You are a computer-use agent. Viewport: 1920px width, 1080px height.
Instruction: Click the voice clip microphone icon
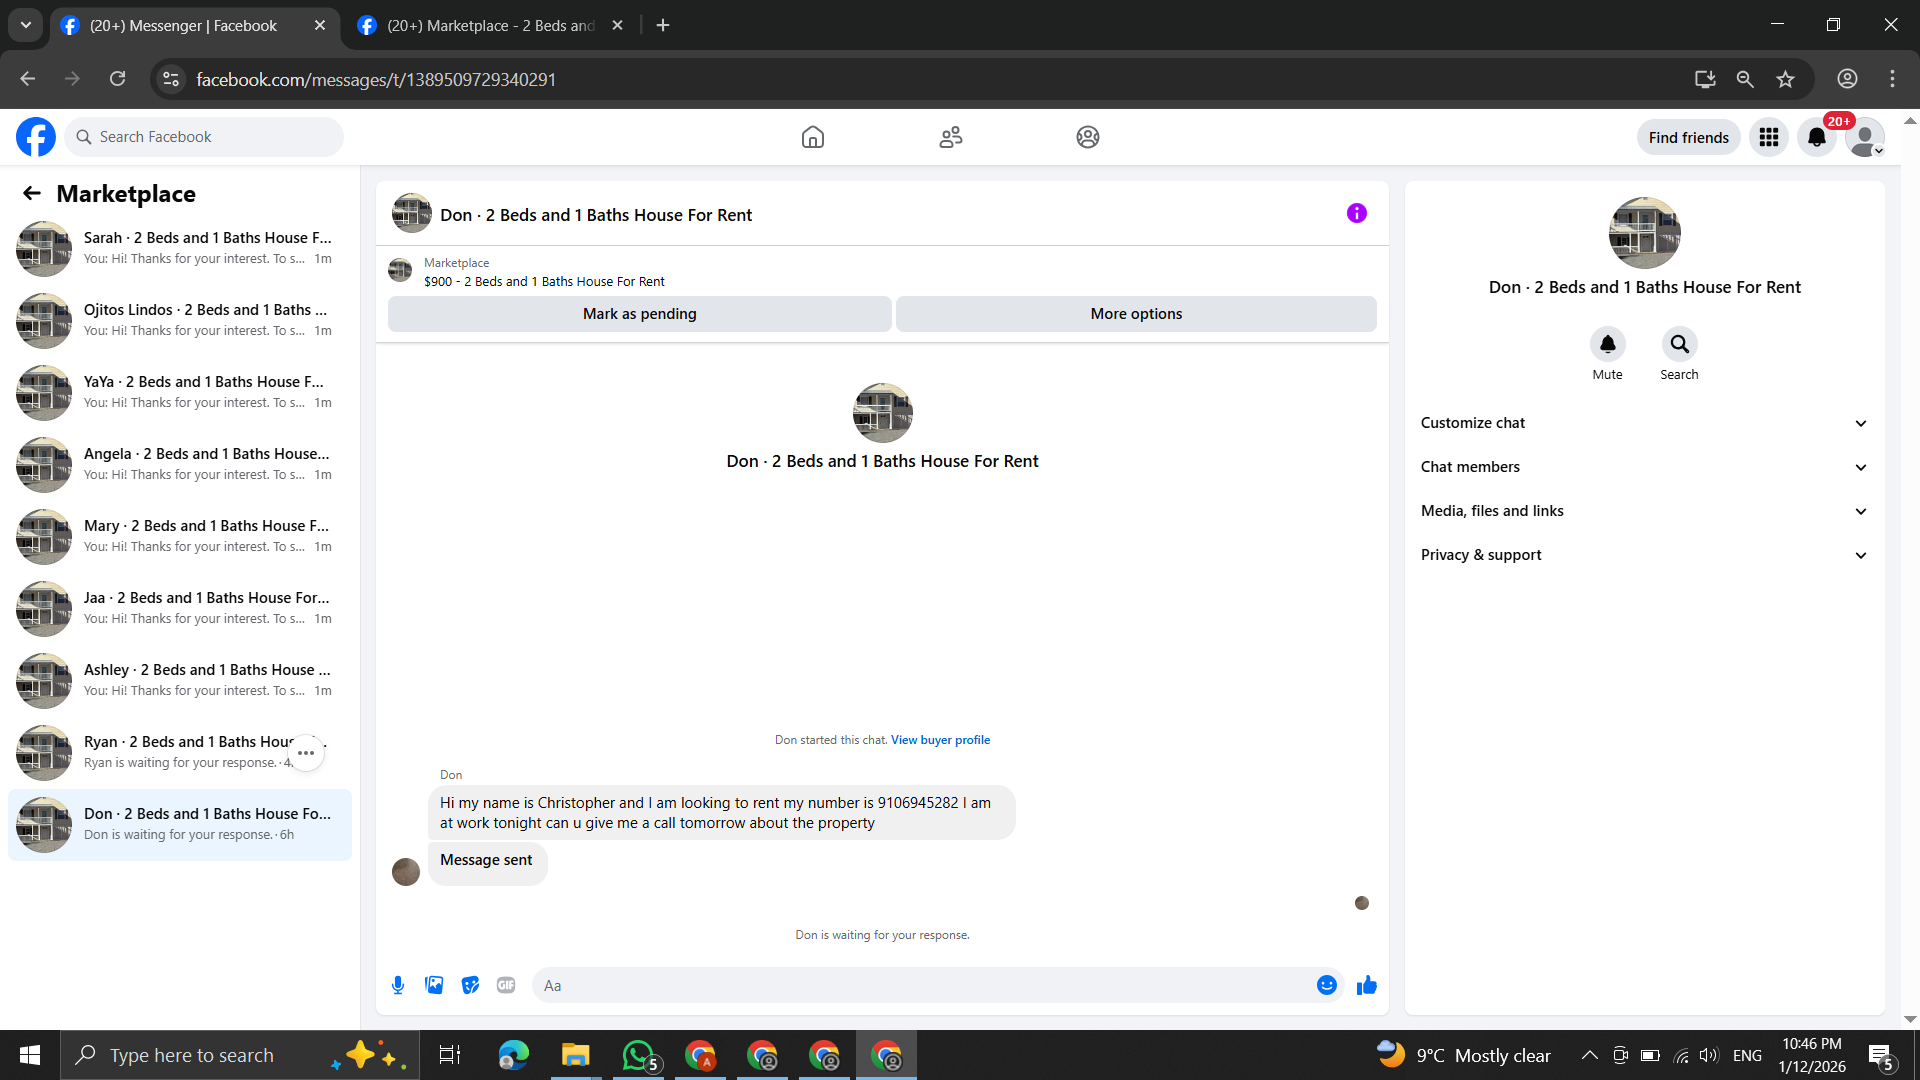point(398,985)
